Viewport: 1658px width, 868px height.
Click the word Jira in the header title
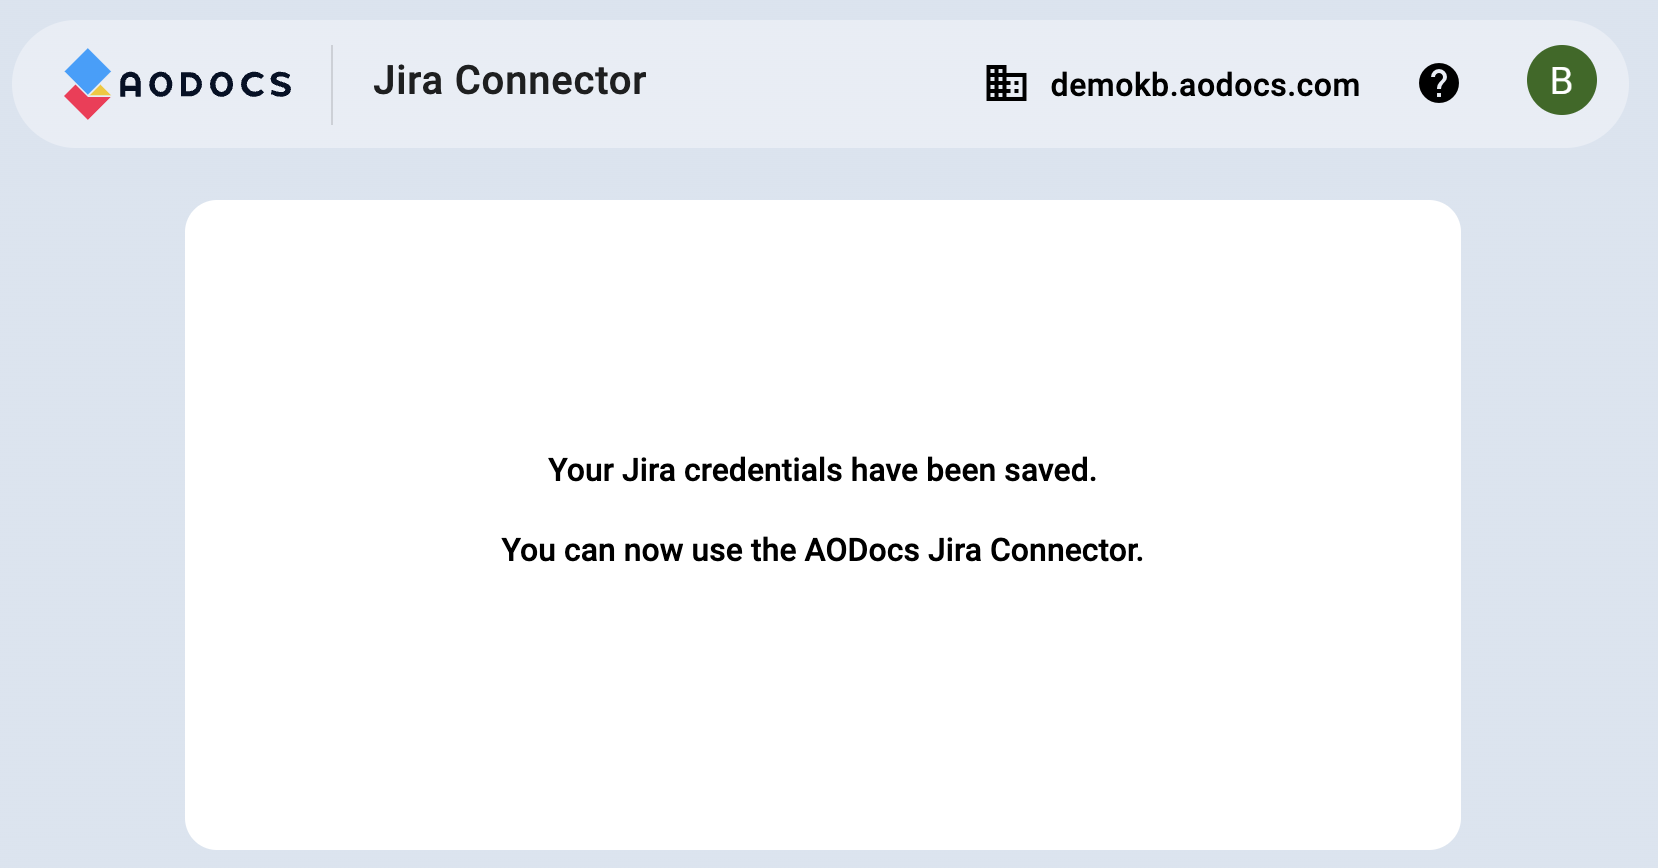[407, 81]
